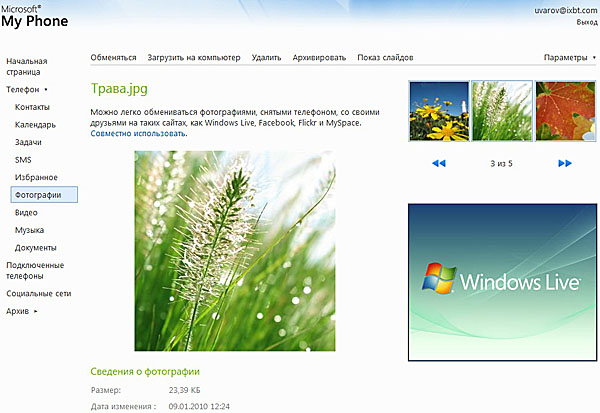Select the red autumn leaf thumbnail
The height and width of the screenshot is (413, 600).
[566, 111]
